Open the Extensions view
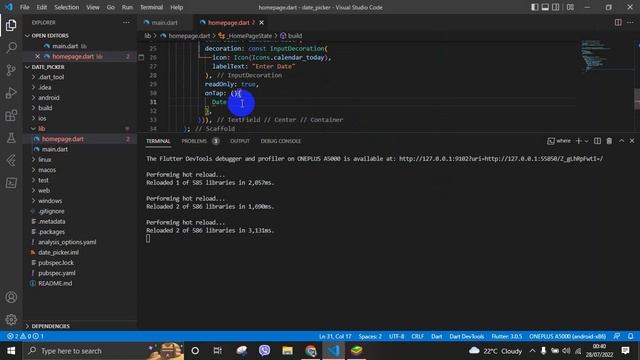The image size is (640, 360). pos(11,116)
